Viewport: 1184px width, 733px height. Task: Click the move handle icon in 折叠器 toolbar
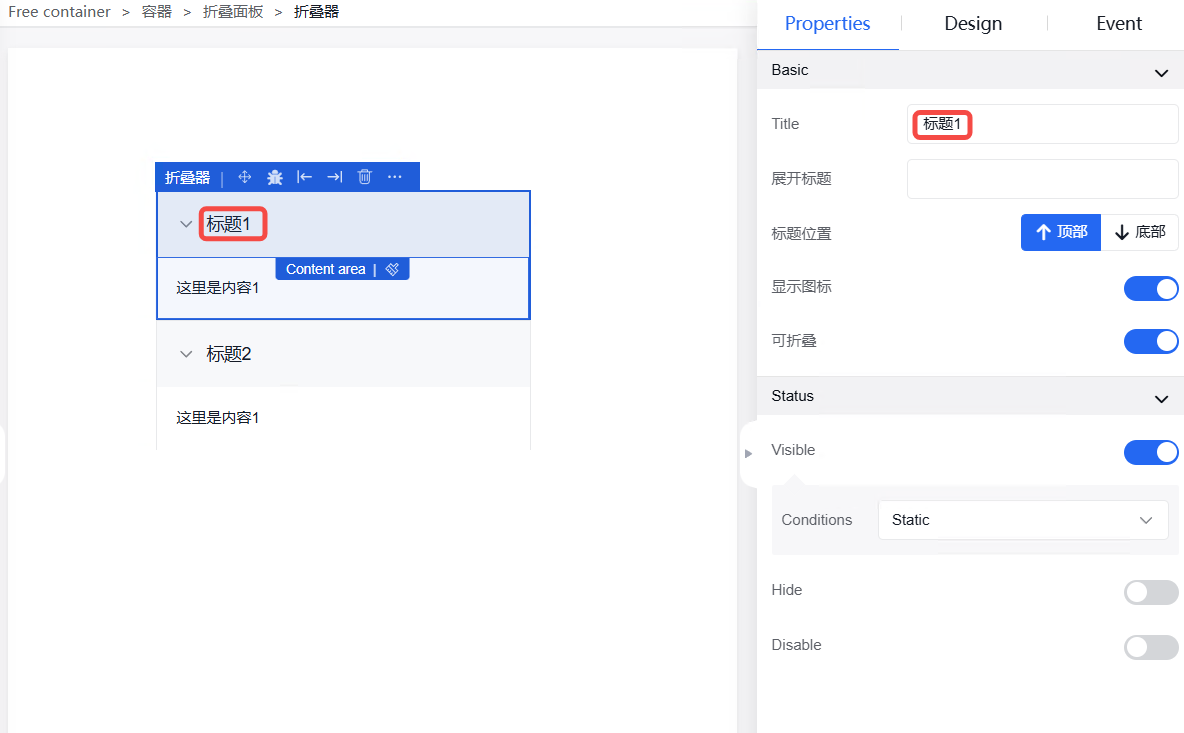tap(245, 177)
